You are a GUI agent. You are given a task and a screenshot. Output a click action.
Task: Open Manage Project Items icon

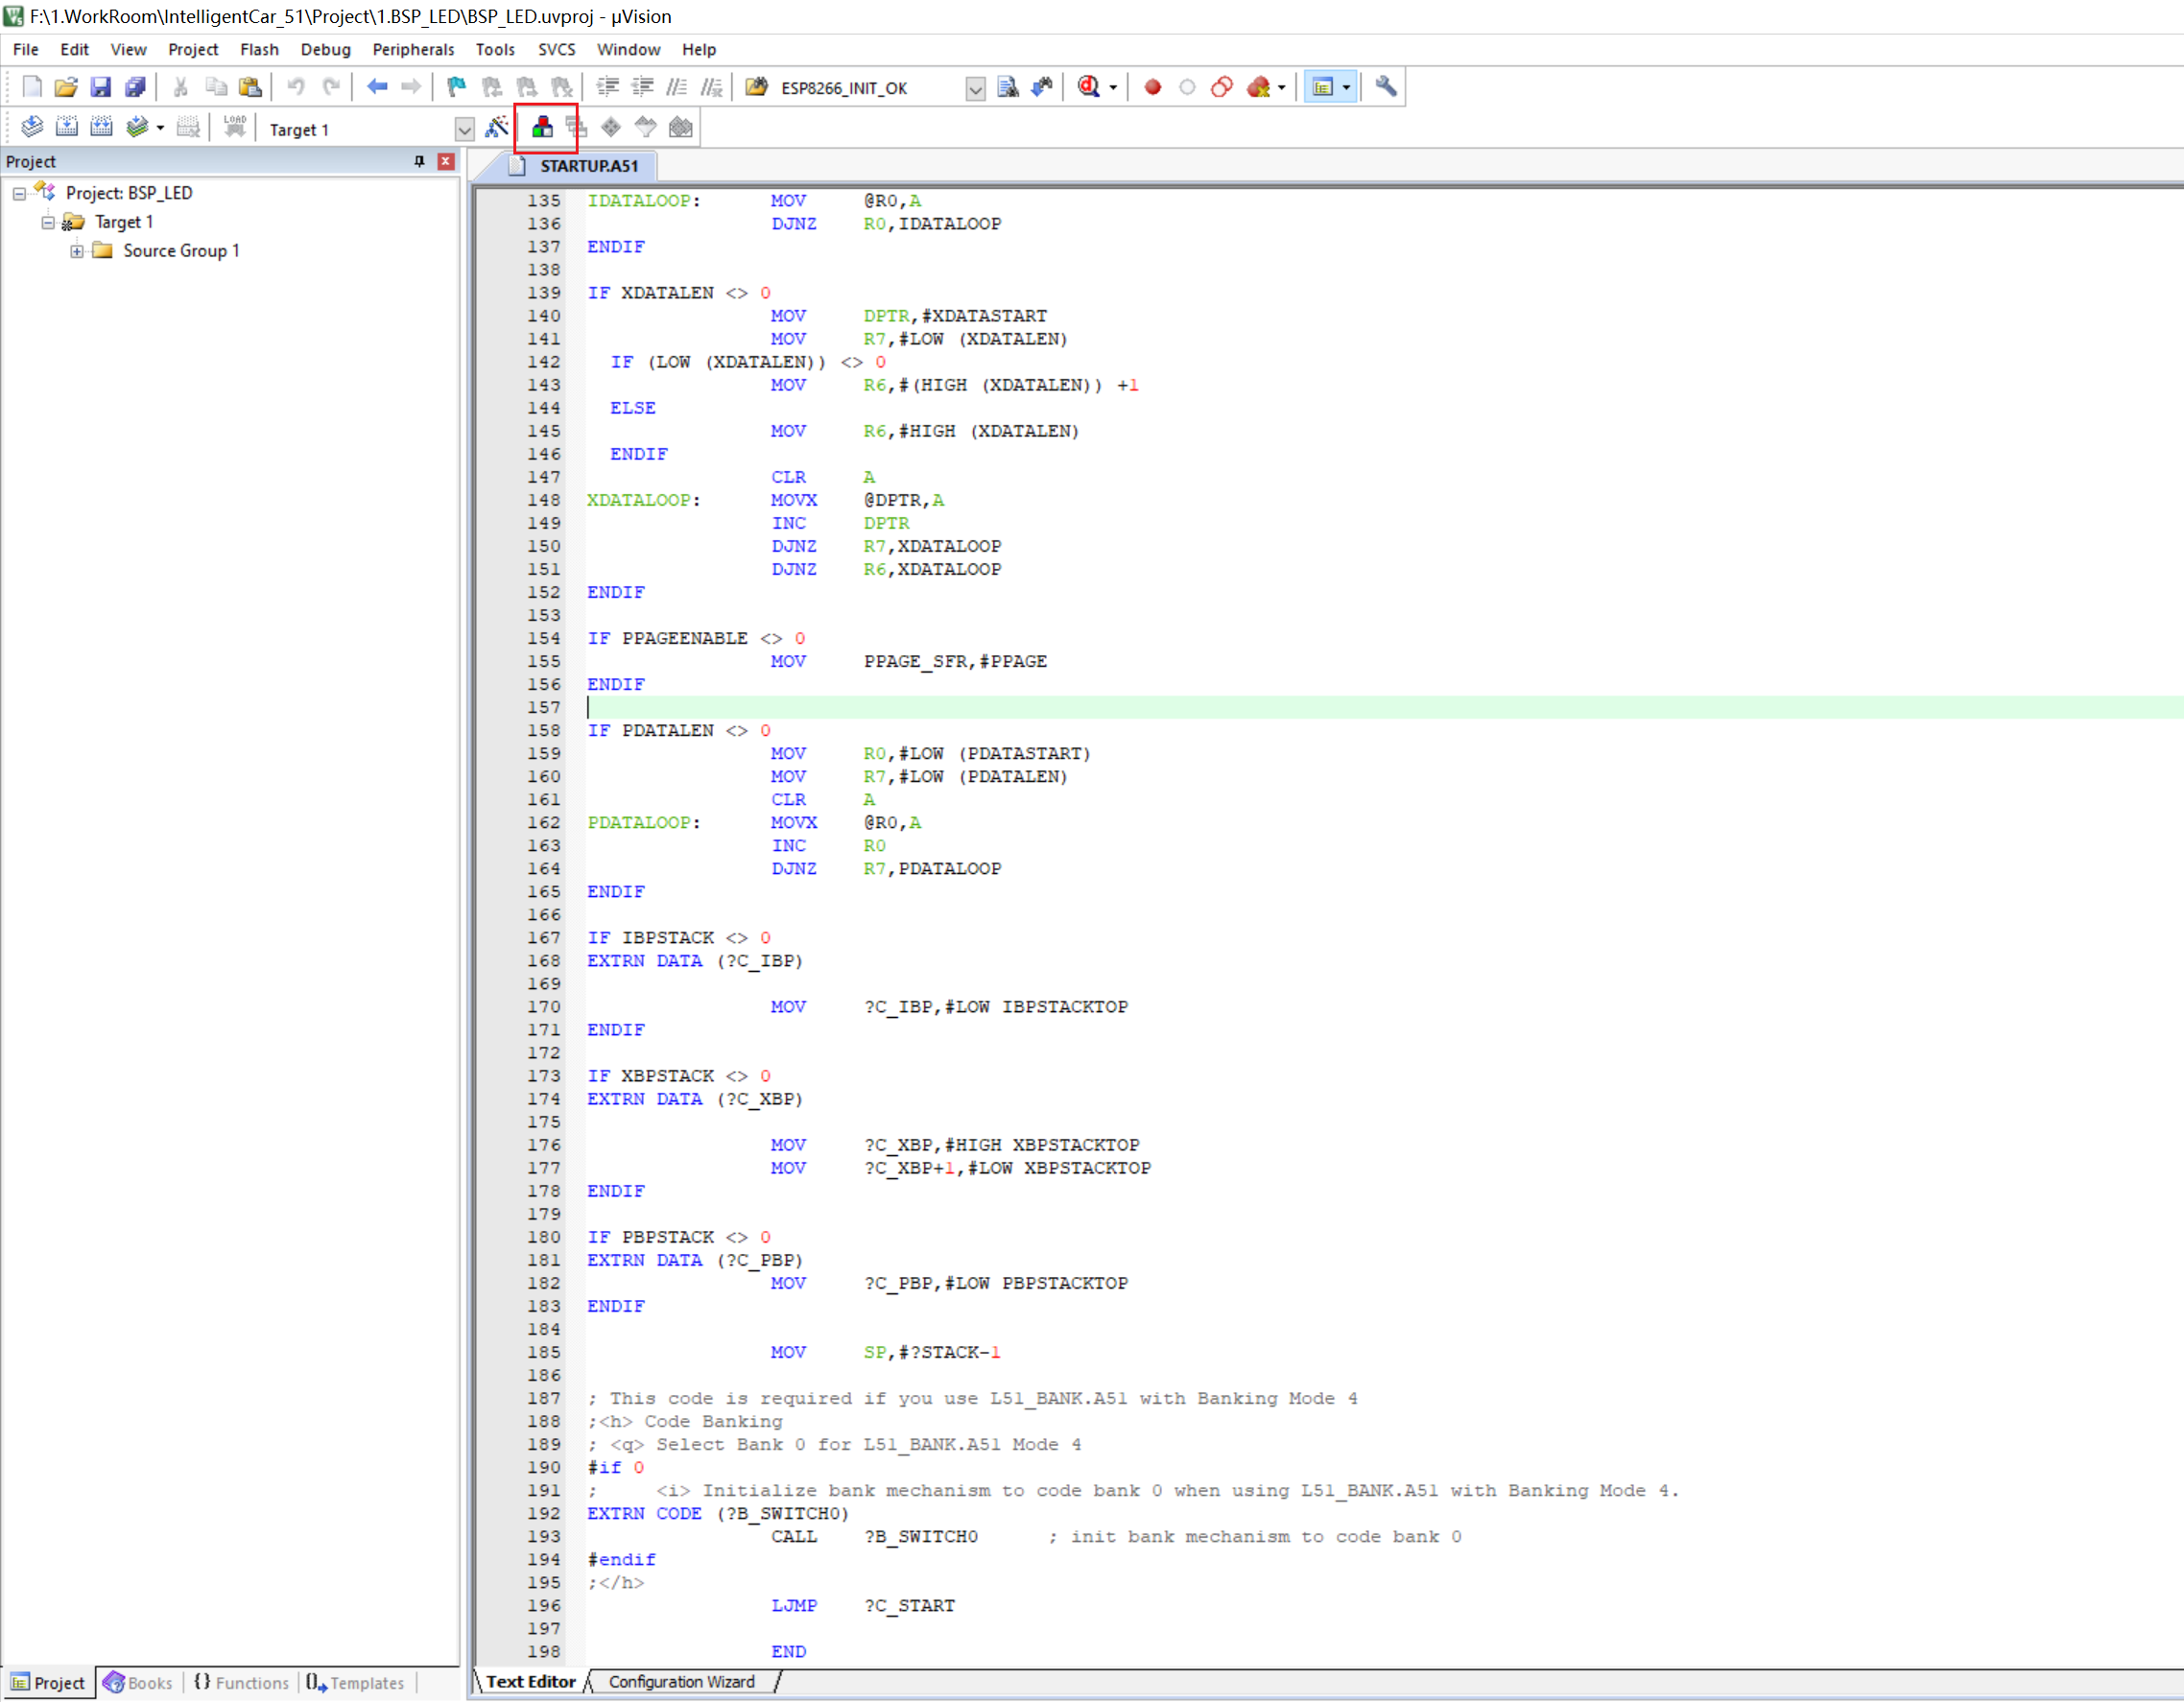tap(542, 127)
